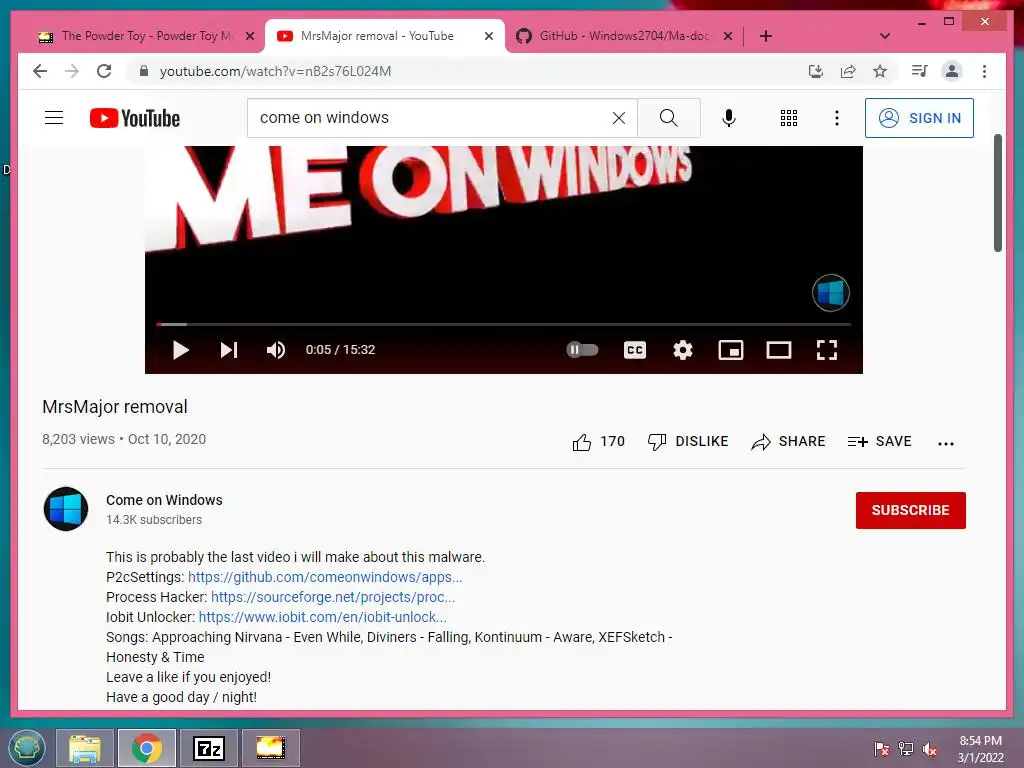Click the page vertical scrollbar
Image resolution: width=1024 pixels, height=768 pixels.
tap(998, 193)
